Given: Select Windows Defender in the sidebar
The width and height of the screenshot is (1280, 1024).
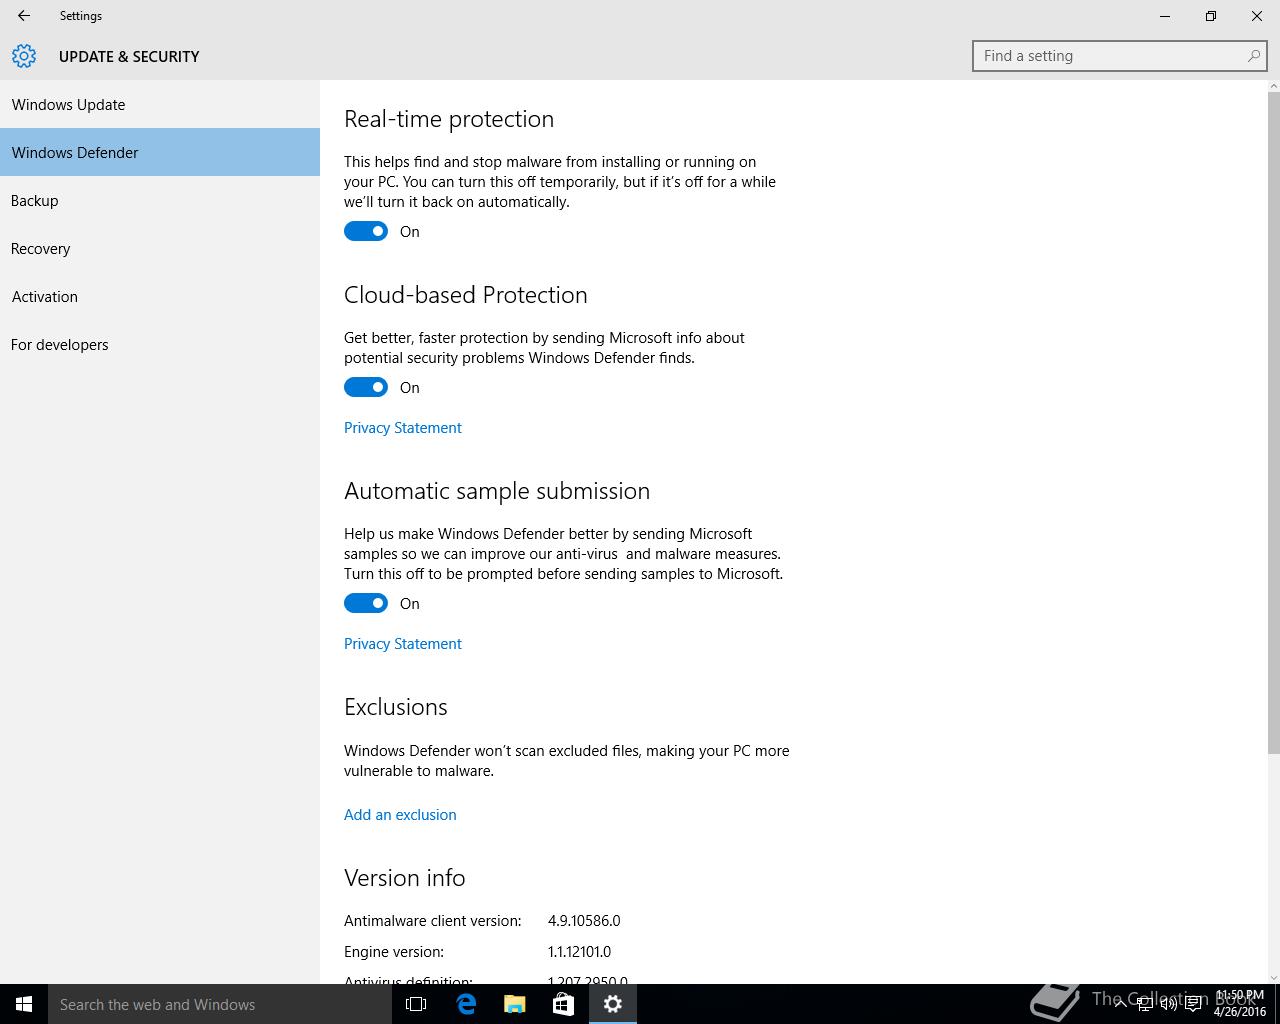Looking at the screenshot, I should click(160, 152).
